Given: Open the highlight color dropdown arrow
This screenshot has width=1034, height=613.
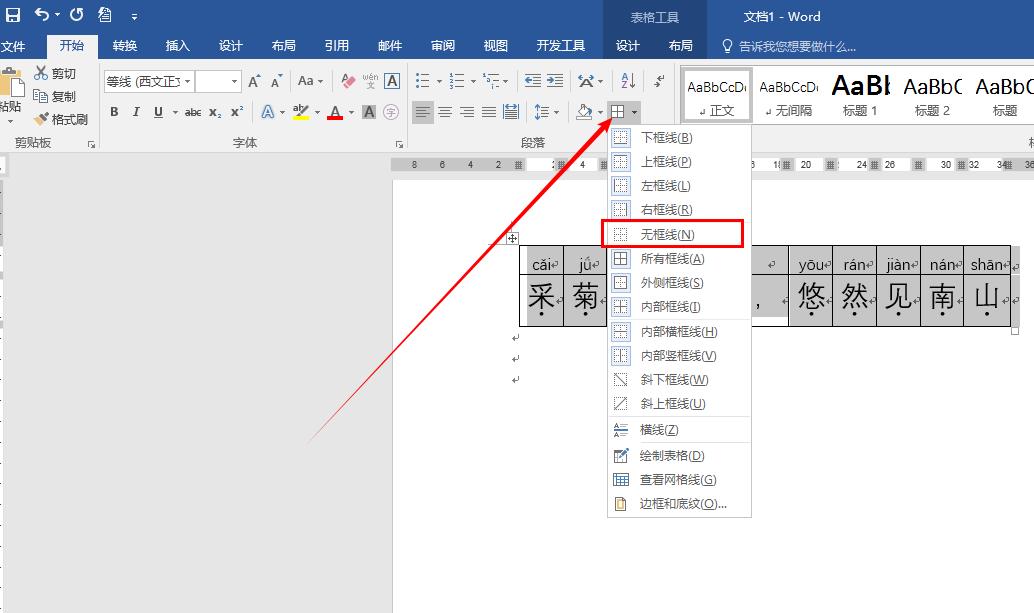Looking at the screenshot, I should (x=317, y=113).
